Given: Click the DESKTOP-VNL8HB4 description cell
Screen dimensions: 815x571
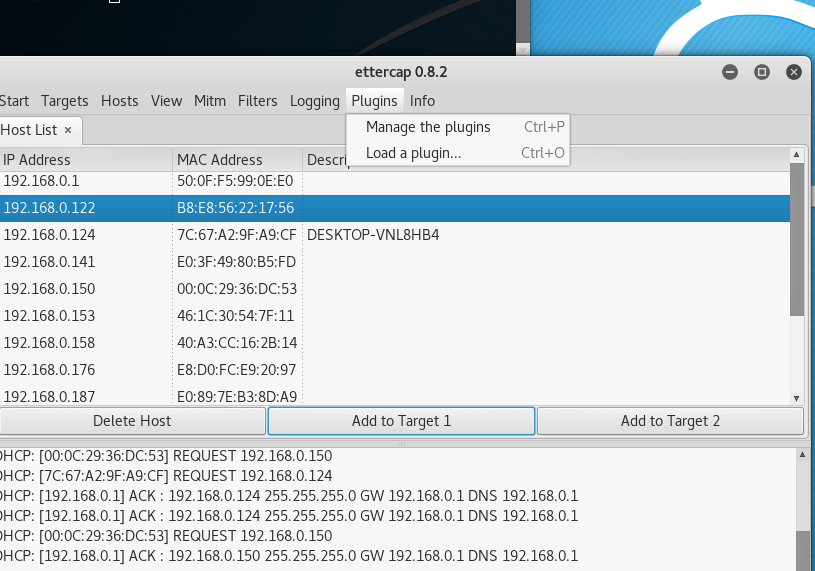Looking at the screenshot, I should [x=373, y=235].
